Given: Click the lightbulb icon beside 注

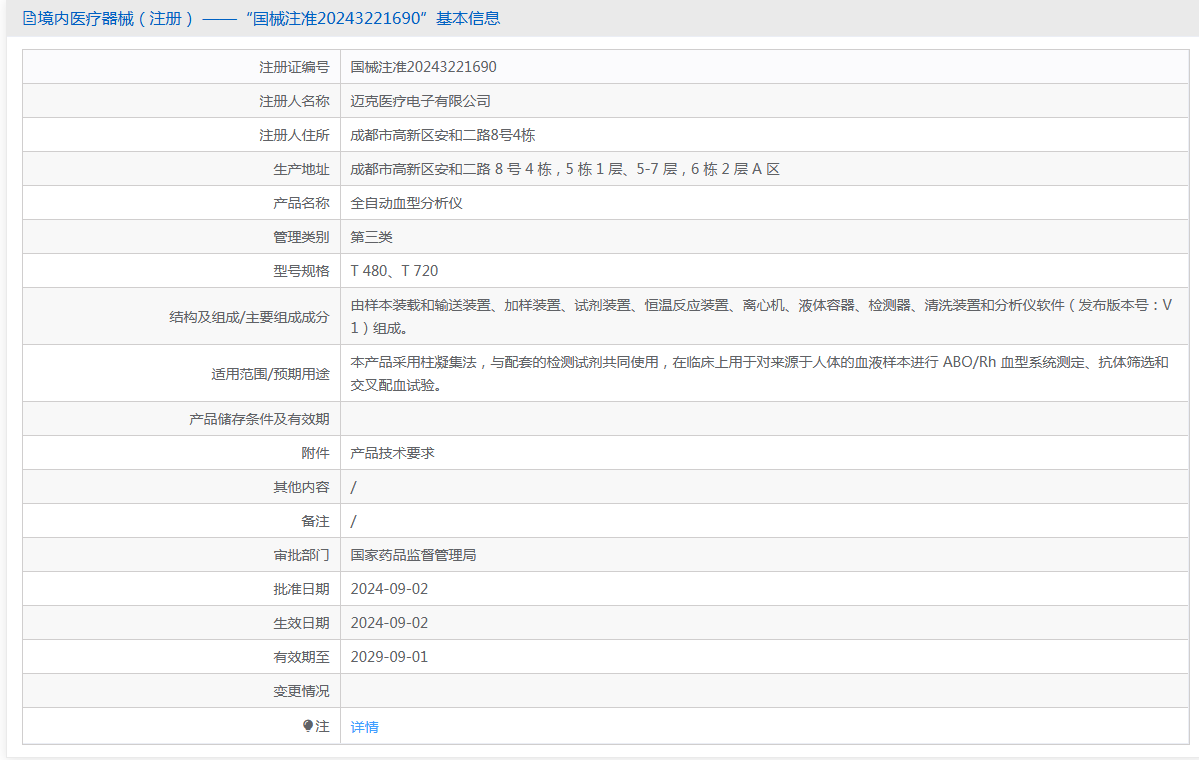Looking at the screenshot, I should pos(308,726).
